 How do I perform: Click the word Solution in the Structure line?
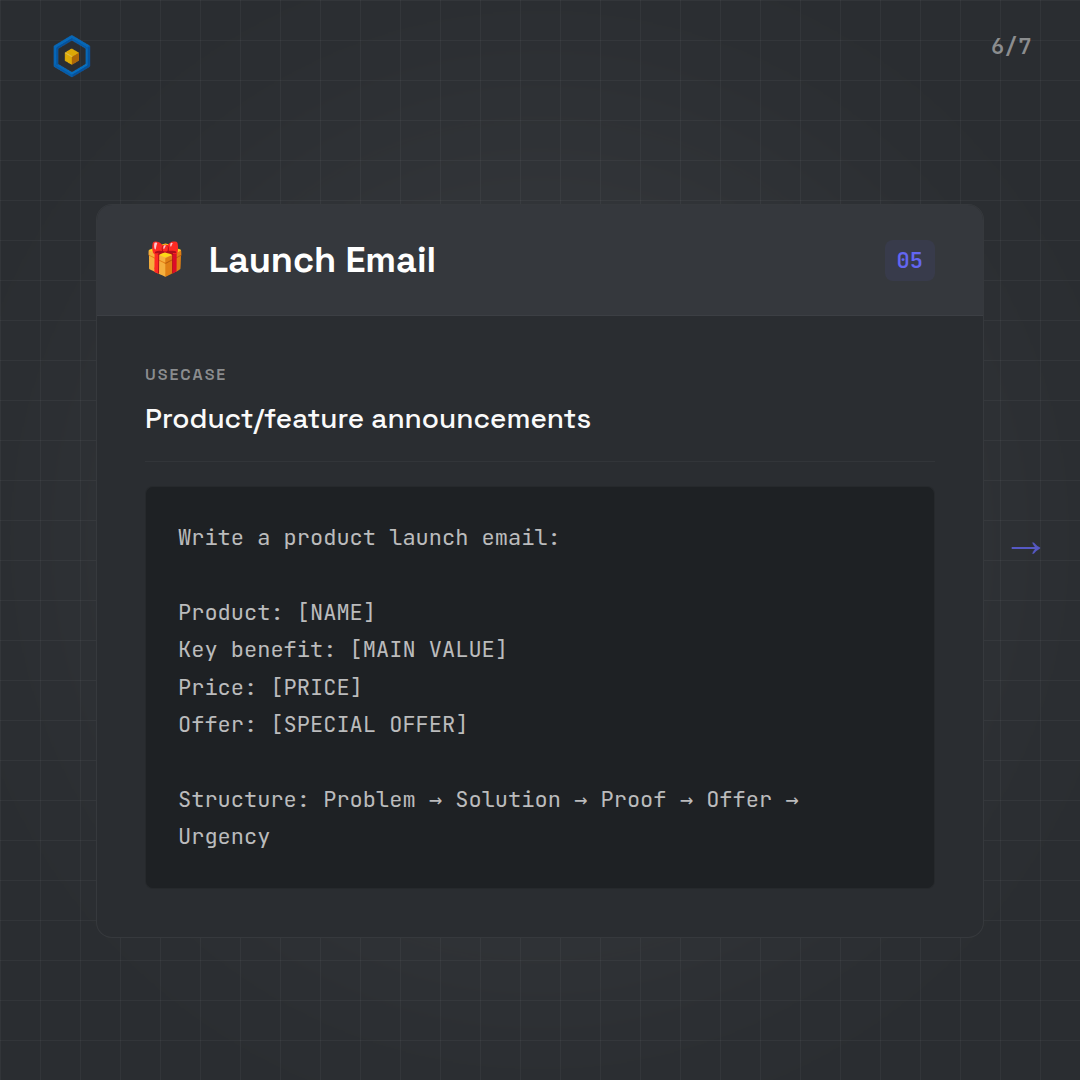click(508, 800)
